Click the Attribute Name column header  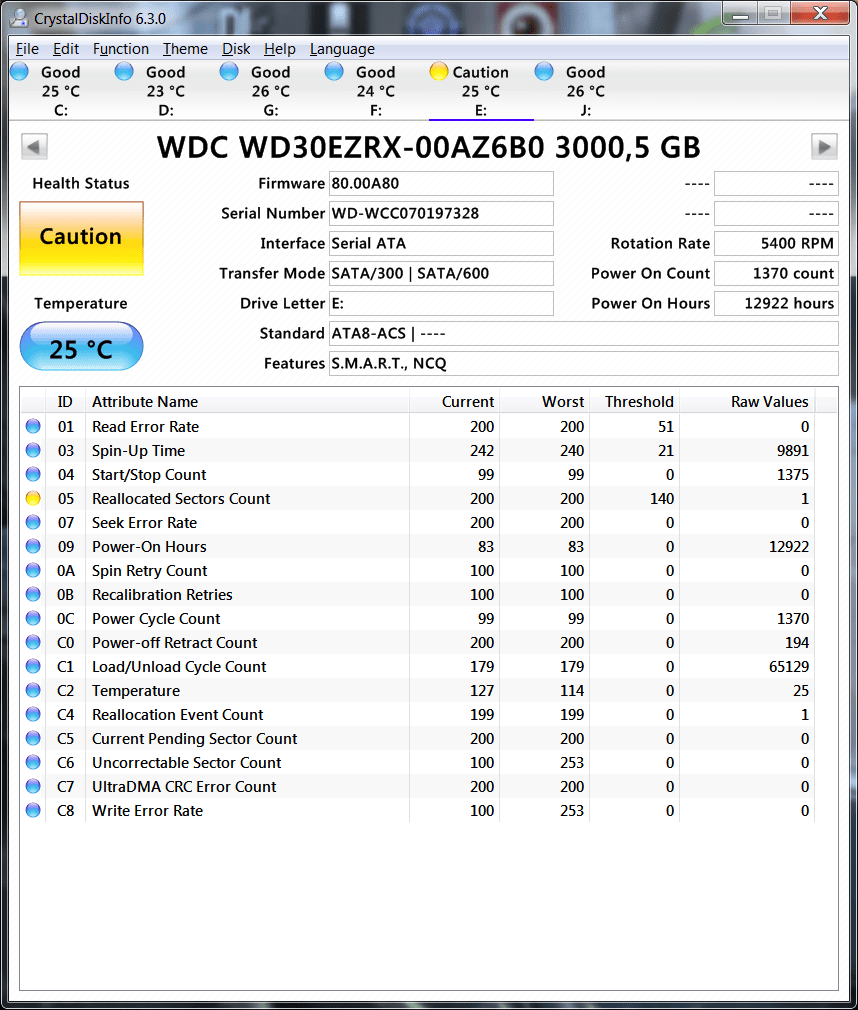[x=247, y=401]
